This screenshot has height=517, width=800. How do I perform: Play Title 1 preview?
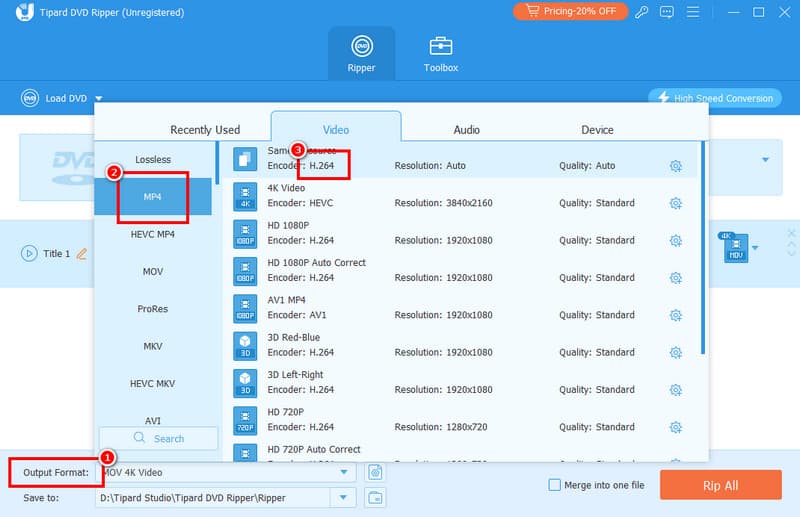29,253
